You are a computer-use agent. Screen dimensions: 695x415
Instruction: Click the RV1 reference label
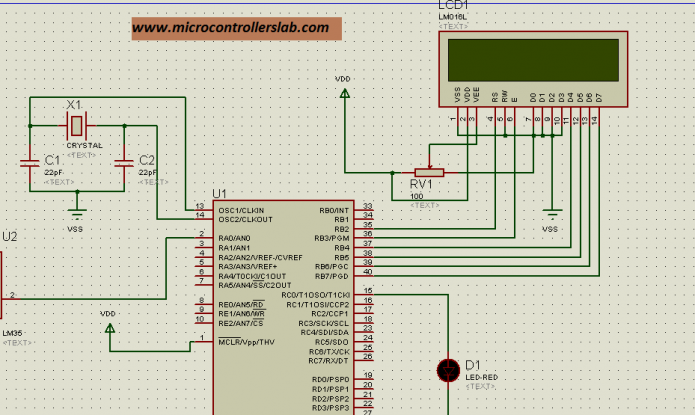pyautogui.click(x=421, y=184)
